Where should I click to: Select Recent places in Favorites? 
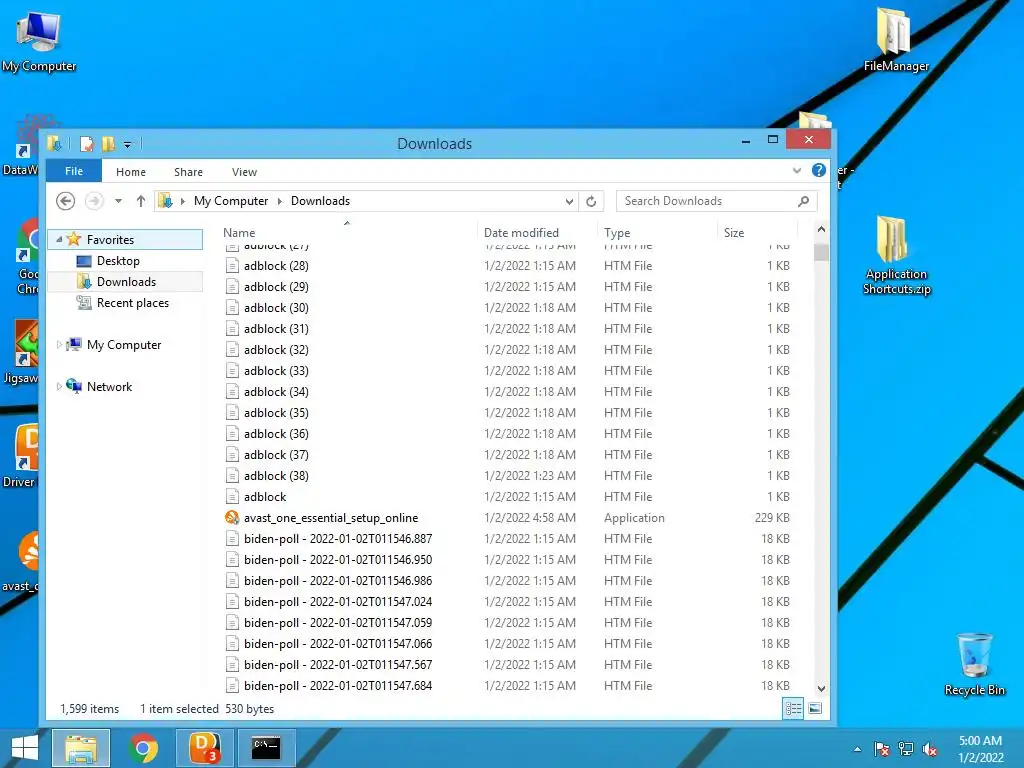[133, 303]
